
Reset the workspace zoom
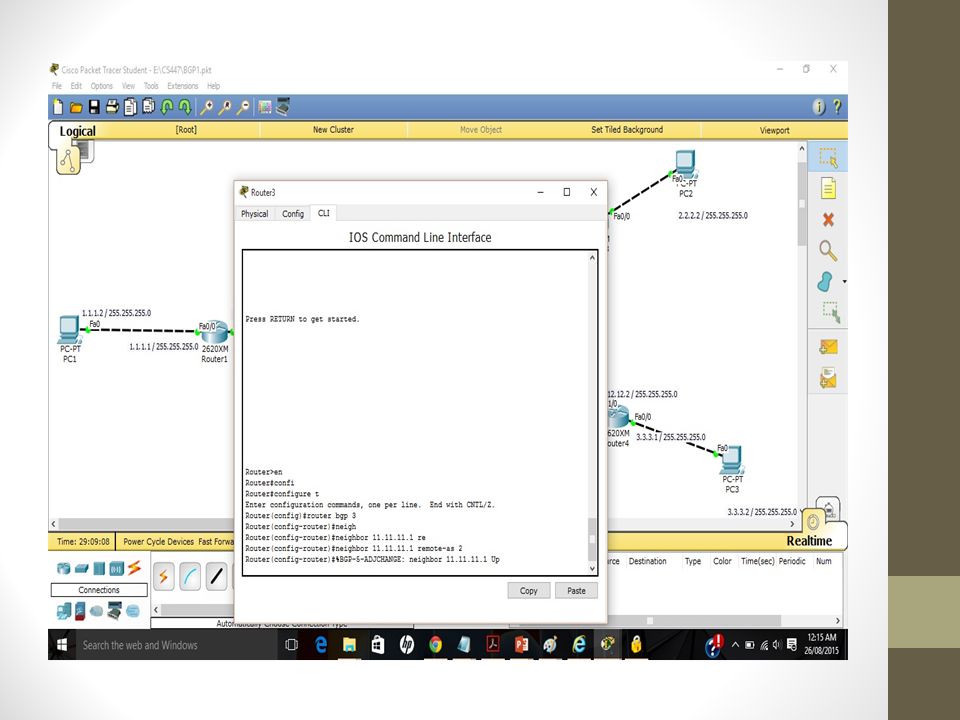(x=225, y=107)
